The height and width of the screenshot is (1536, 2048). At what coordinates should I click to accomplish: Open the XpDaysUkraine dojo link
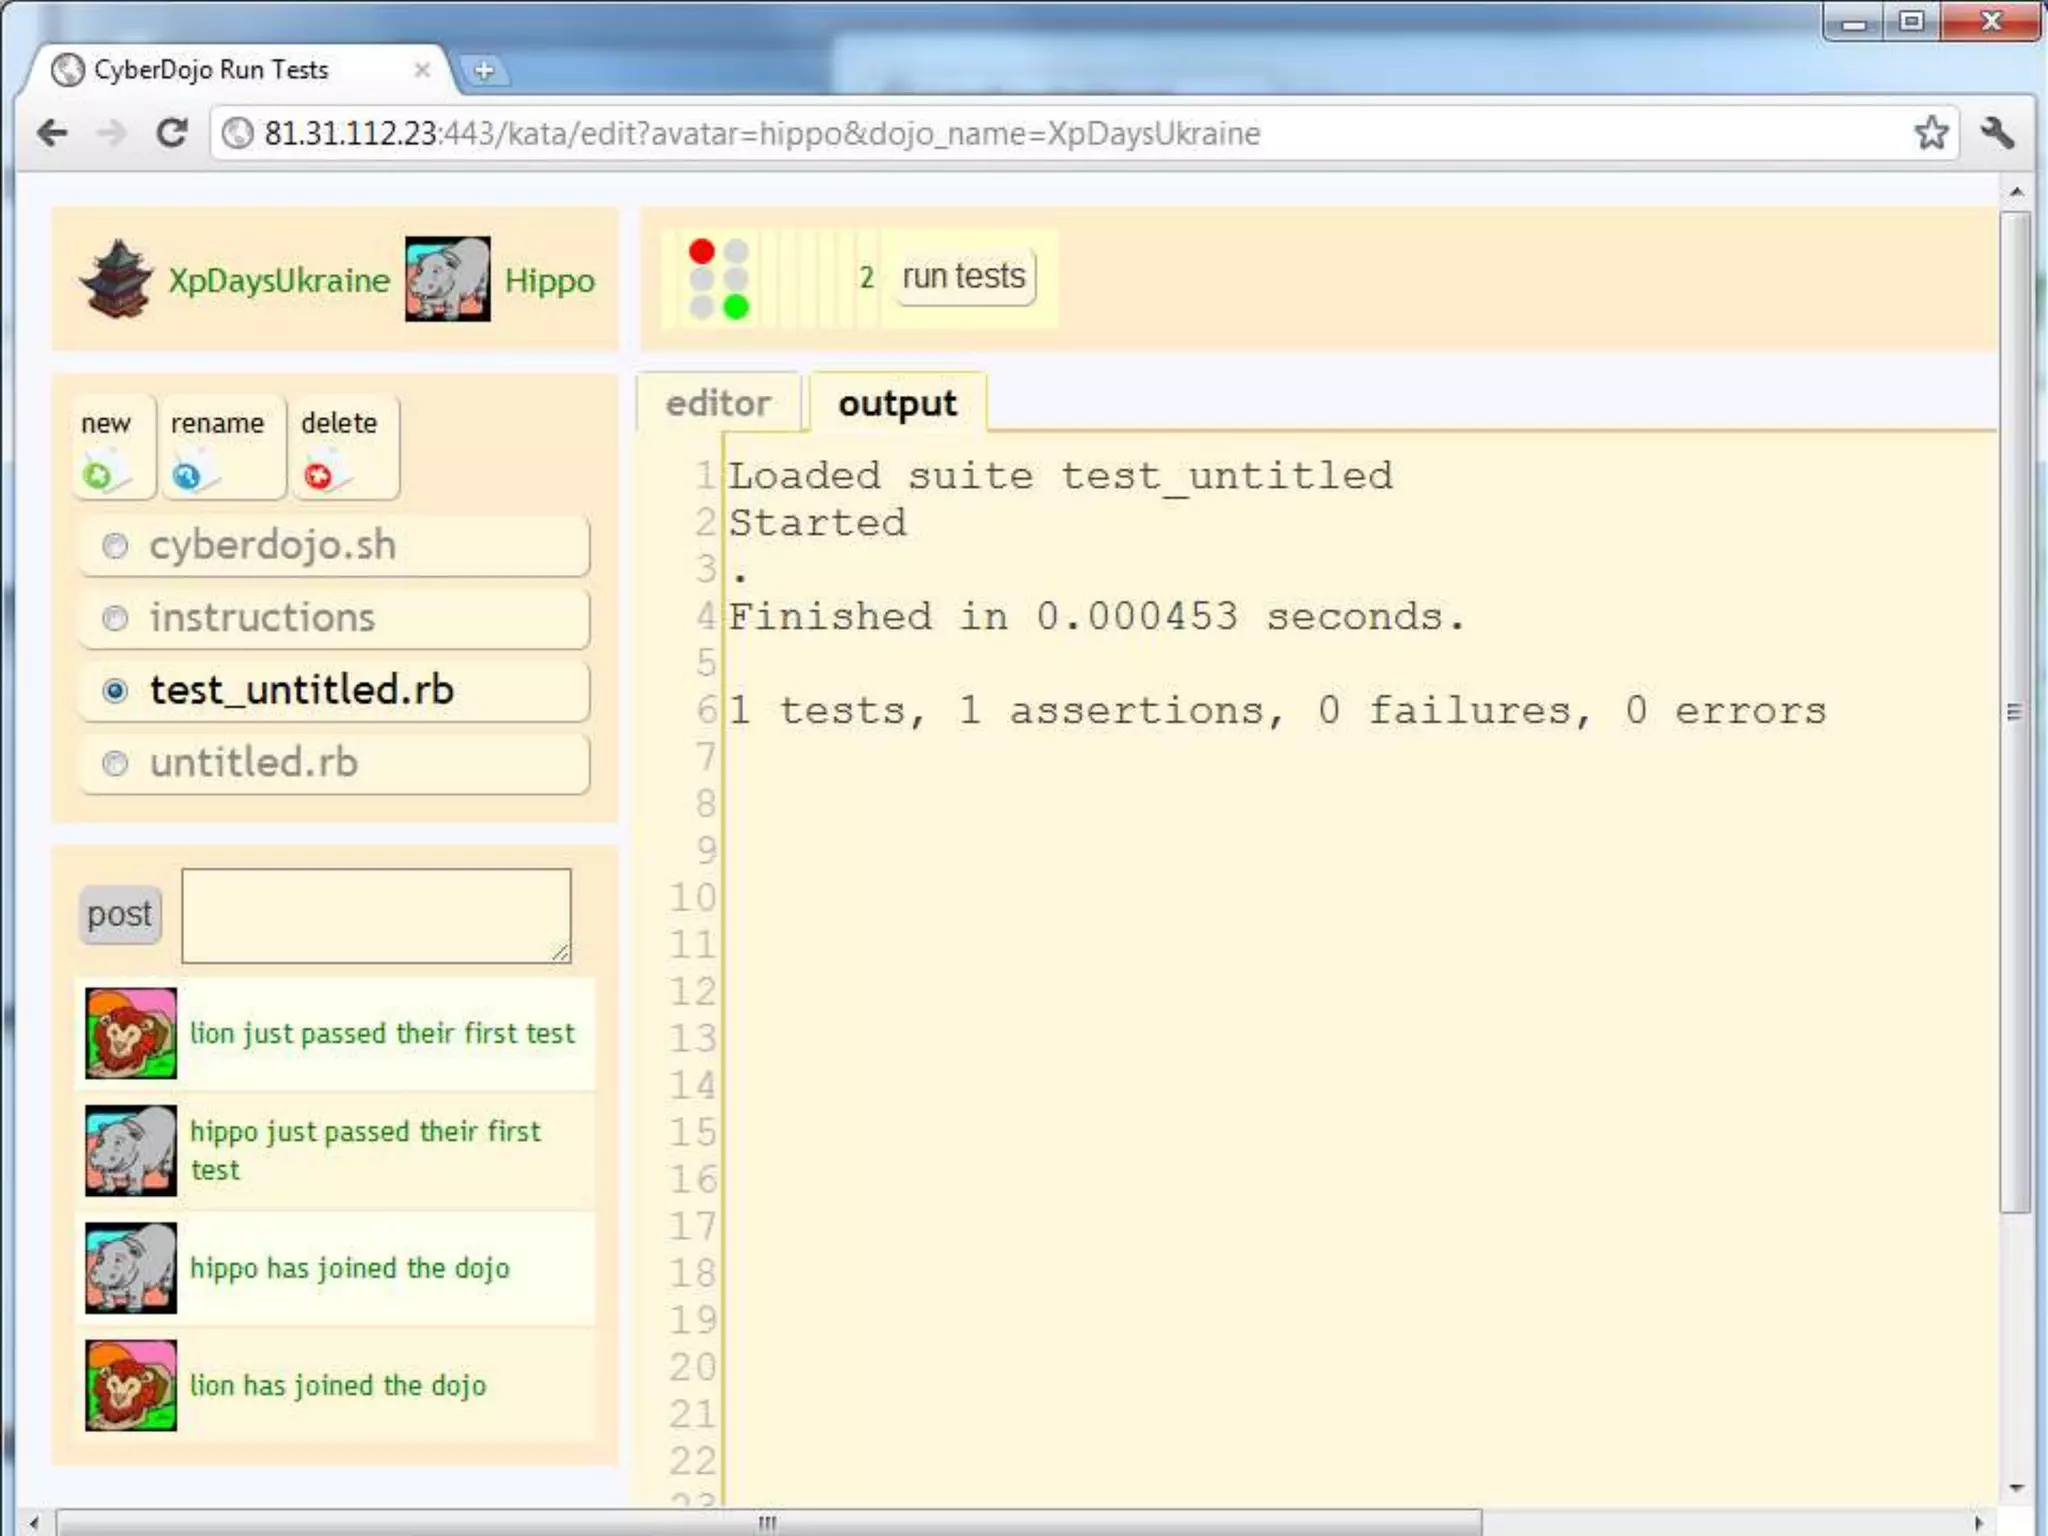click(279, 280)
